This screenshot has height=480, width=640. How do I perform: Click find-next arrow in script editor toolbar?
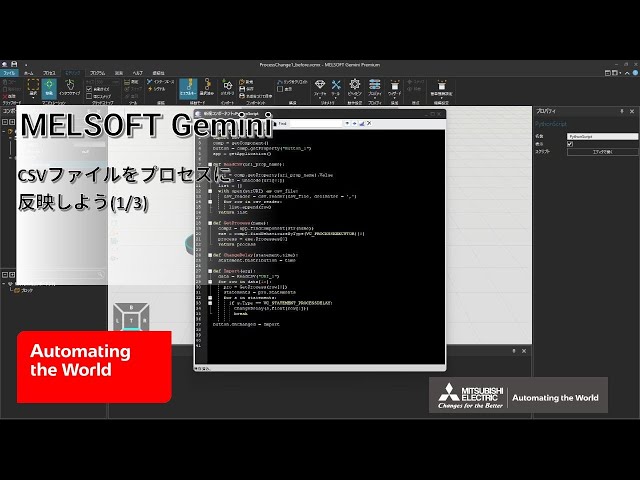point(354,123)
